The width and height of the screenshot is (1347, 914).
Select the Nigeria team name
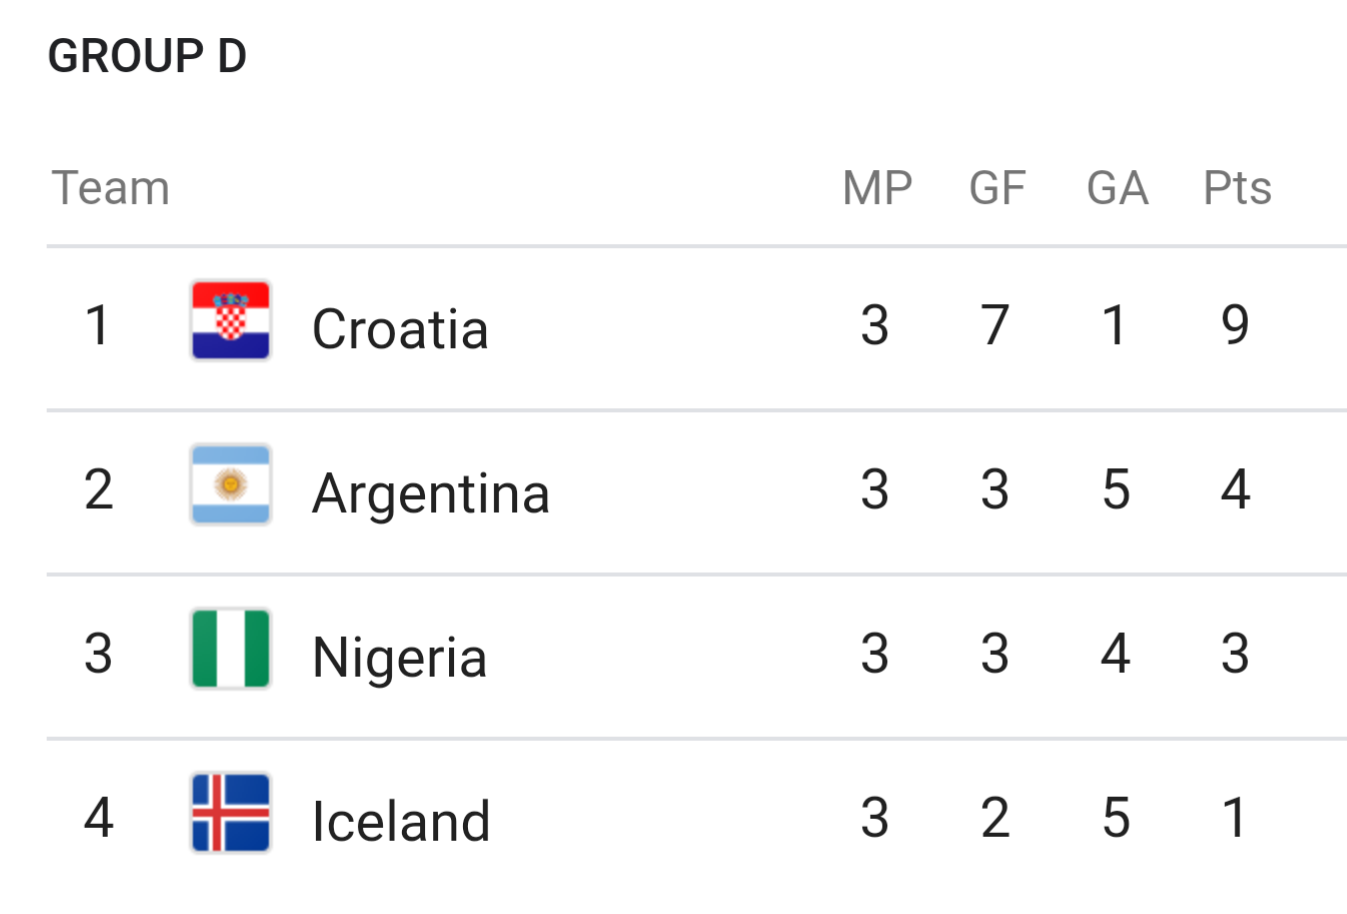[x=399, y=659]
